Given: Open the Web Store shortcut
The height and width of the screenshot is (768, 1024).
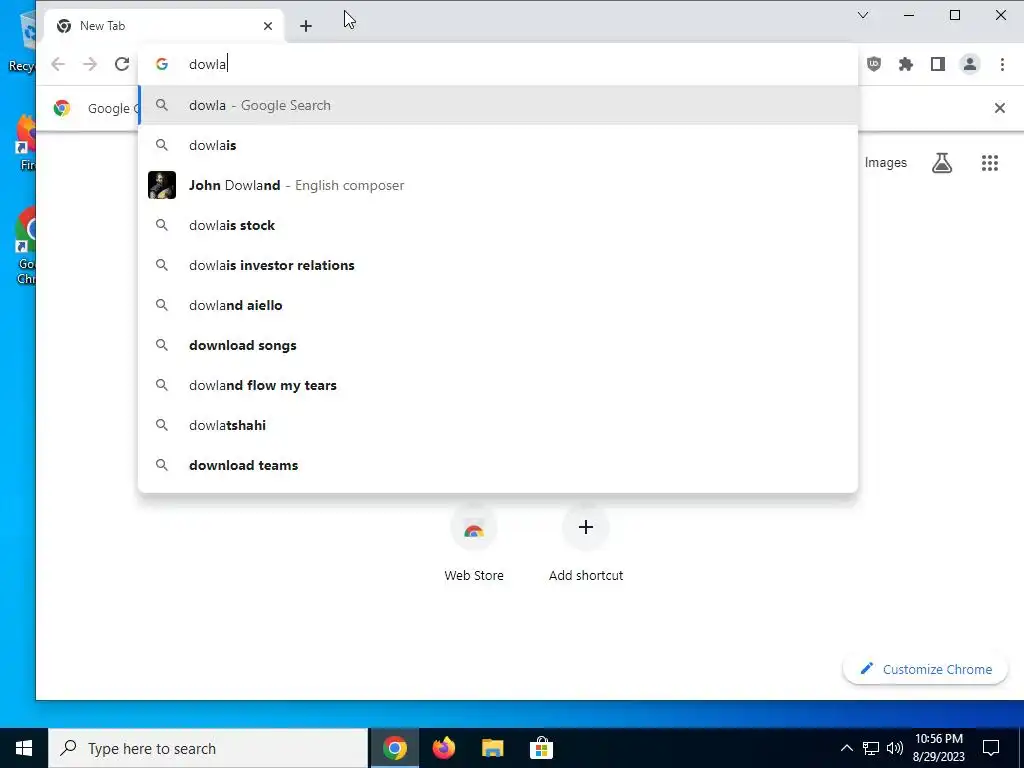Looking at the screenshot, I should pos(474,544).
